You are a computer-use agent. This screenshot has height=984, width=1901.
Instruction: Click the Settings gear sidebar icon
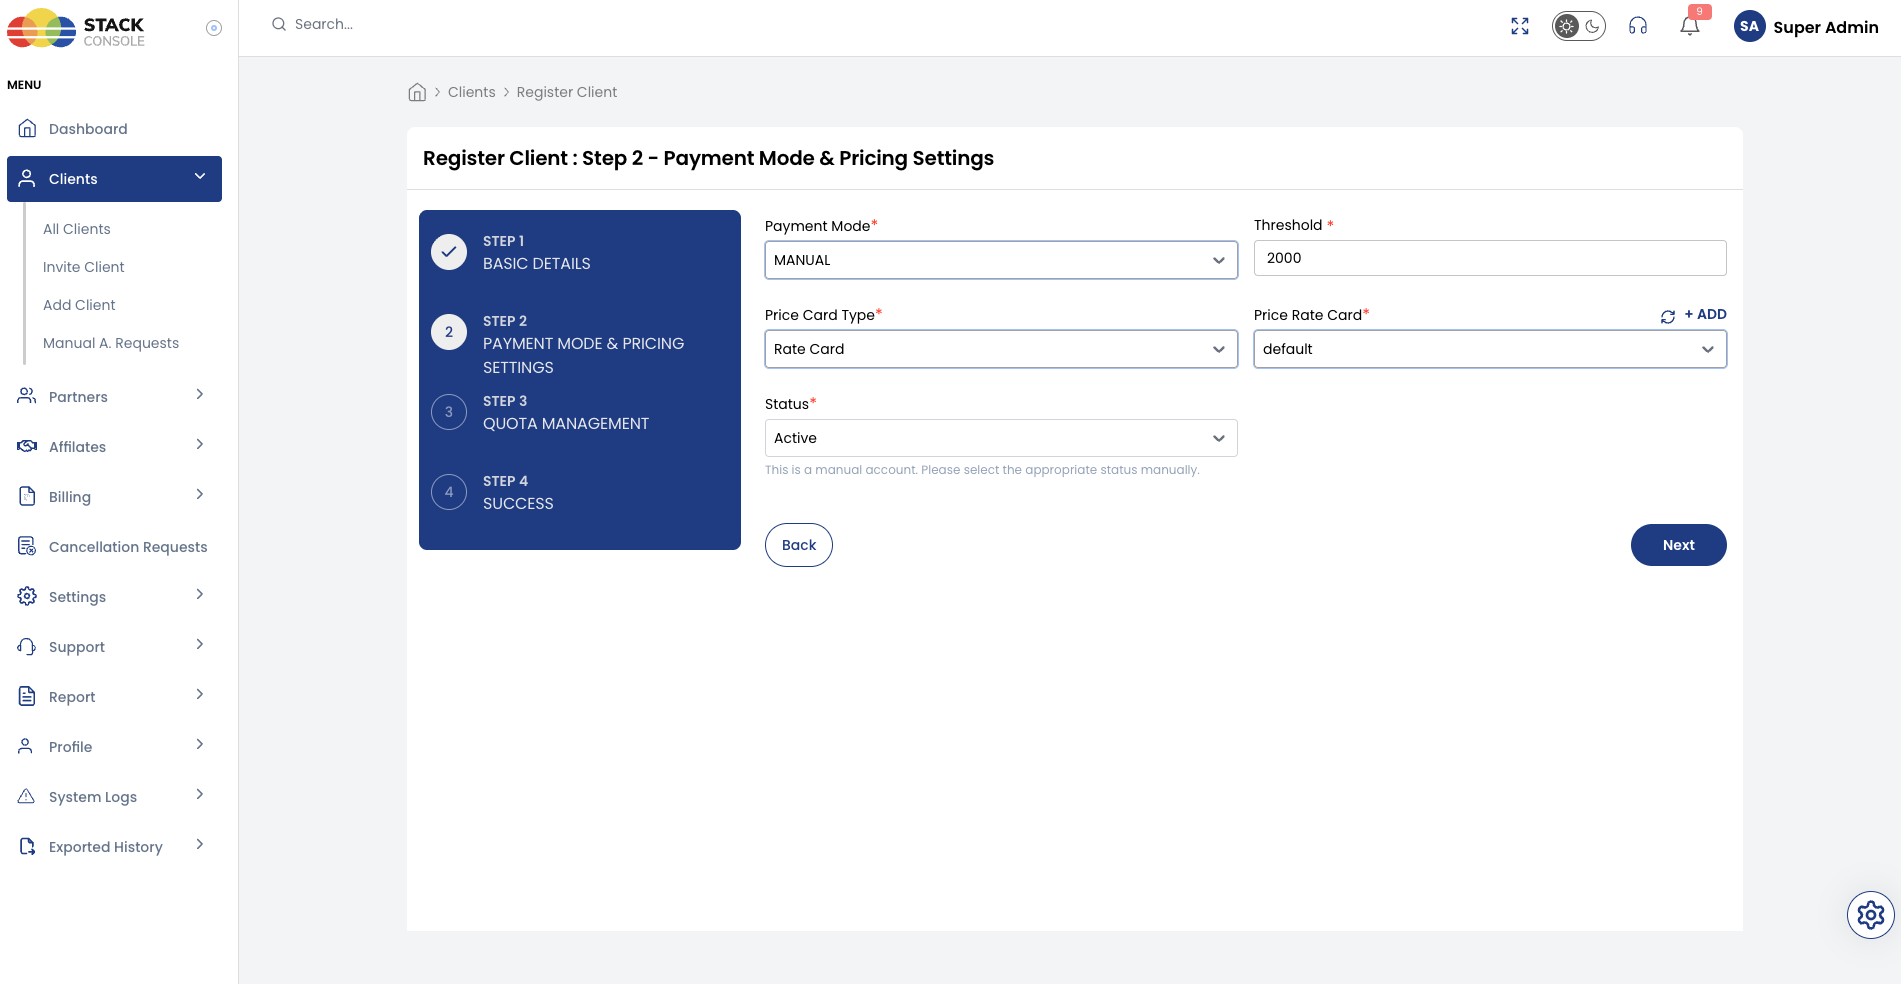[27, 596]
